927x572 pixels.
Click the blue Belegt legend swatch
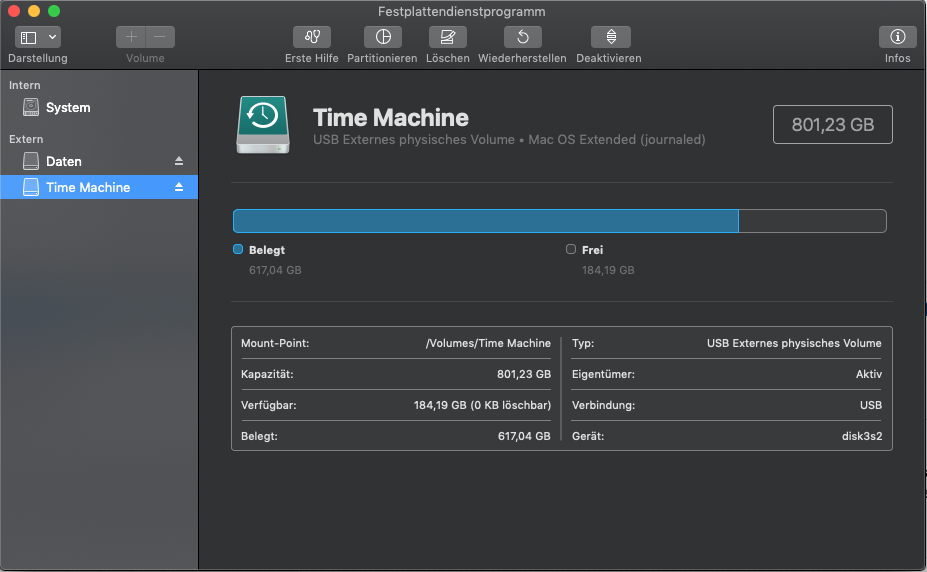pos(238,250)
